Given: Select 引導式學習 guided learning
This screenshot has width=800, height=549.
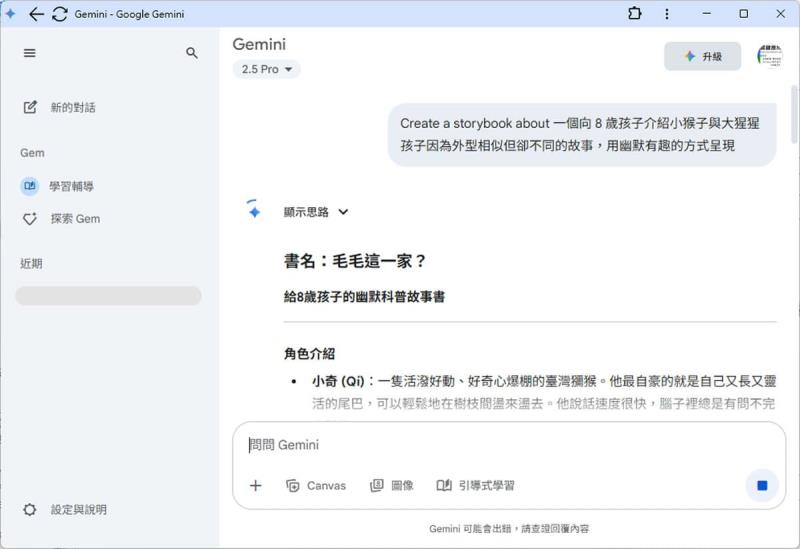Looking at the screenshot, I should click(x=476, y=486).
